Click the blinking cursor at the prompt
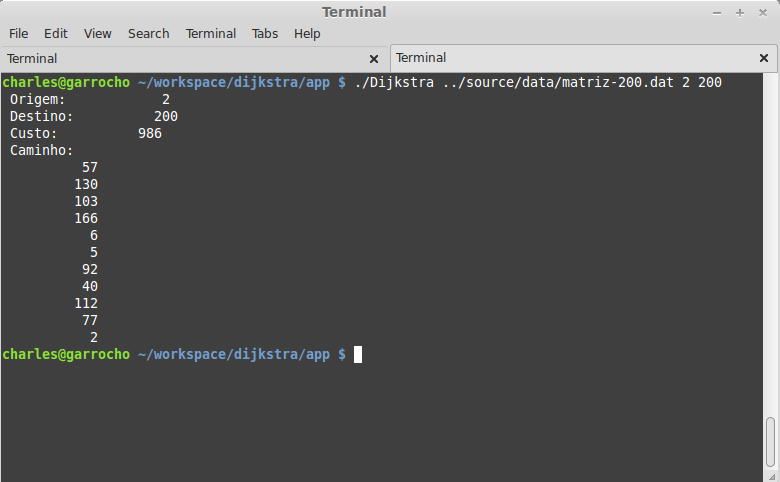The image size is (780, 482). (358, 355)
